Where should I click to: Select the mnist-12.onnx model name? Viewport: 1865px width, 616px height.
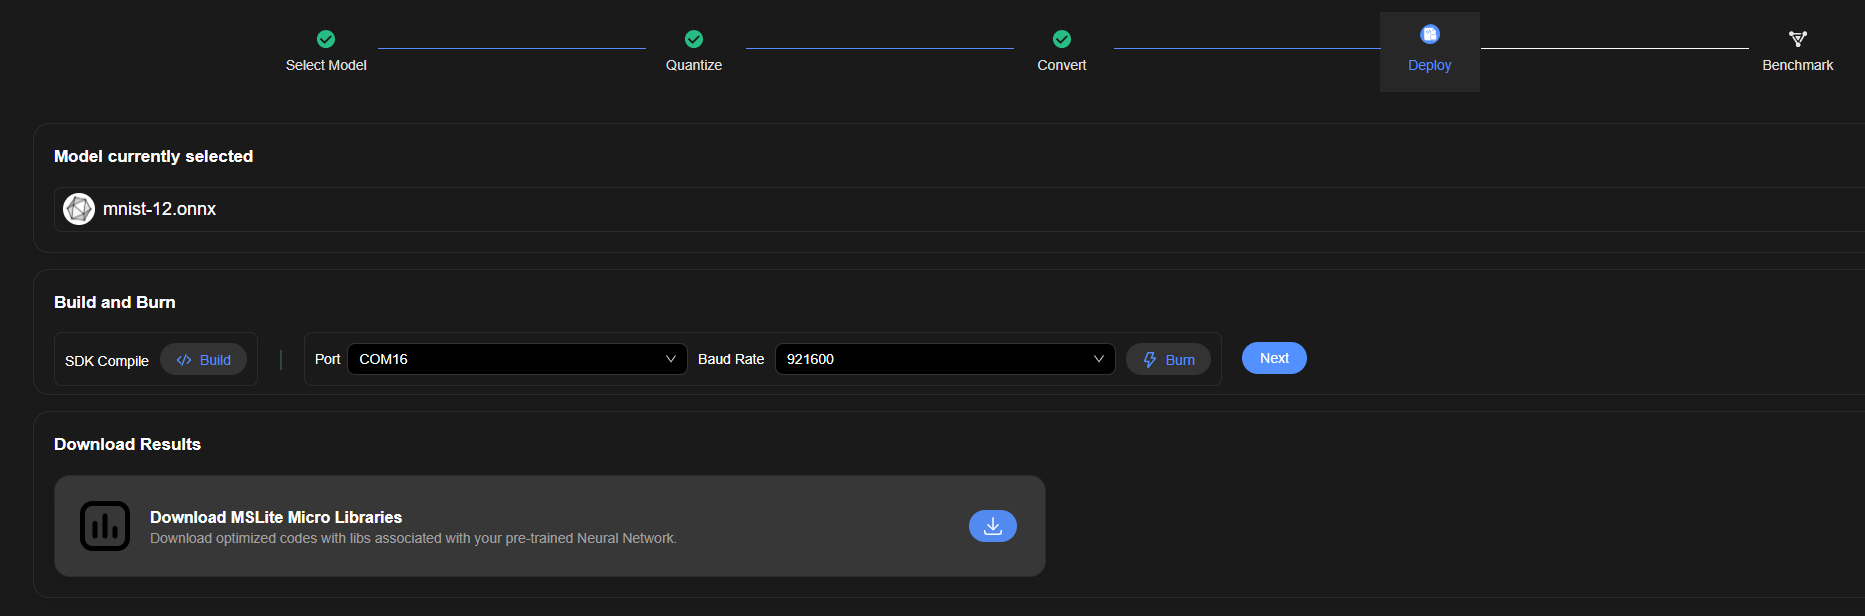tap(160, 209)
